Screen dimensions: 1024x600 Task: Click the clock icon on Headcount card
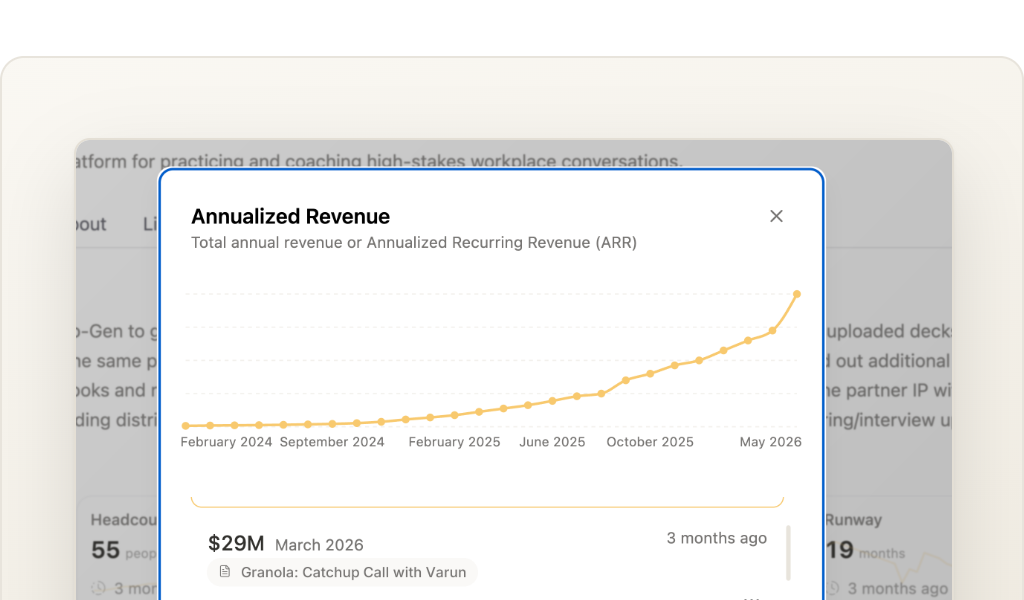click(98, 588)
